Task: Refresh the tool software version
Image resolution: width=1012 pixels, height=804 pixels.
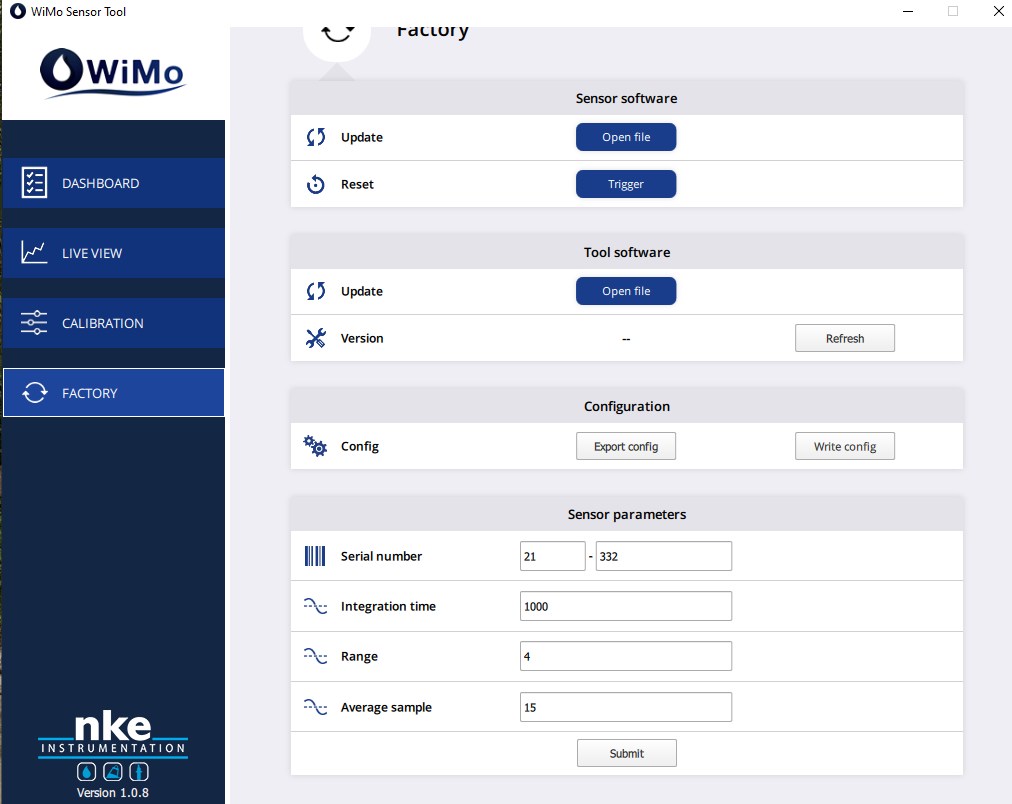Action: click(845, 338)
